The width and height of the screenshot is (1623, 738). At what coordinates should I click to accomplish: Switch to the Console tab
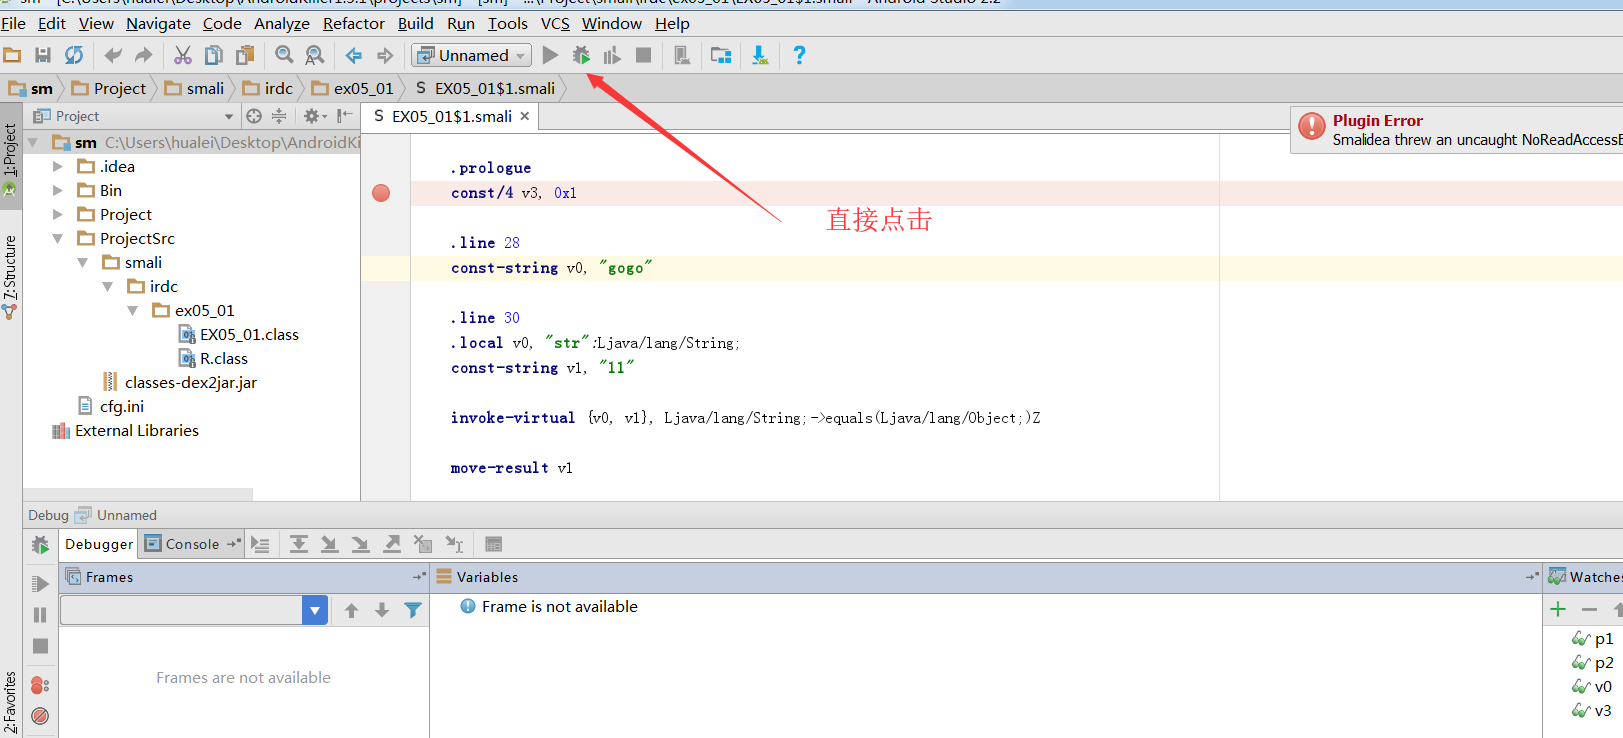192,544
